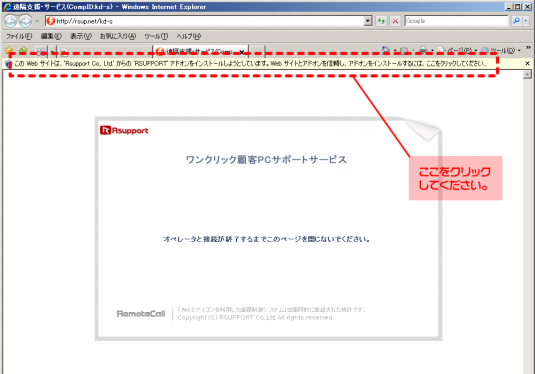Click the オペレータと接続が終了するまで message text

point(266,239)
